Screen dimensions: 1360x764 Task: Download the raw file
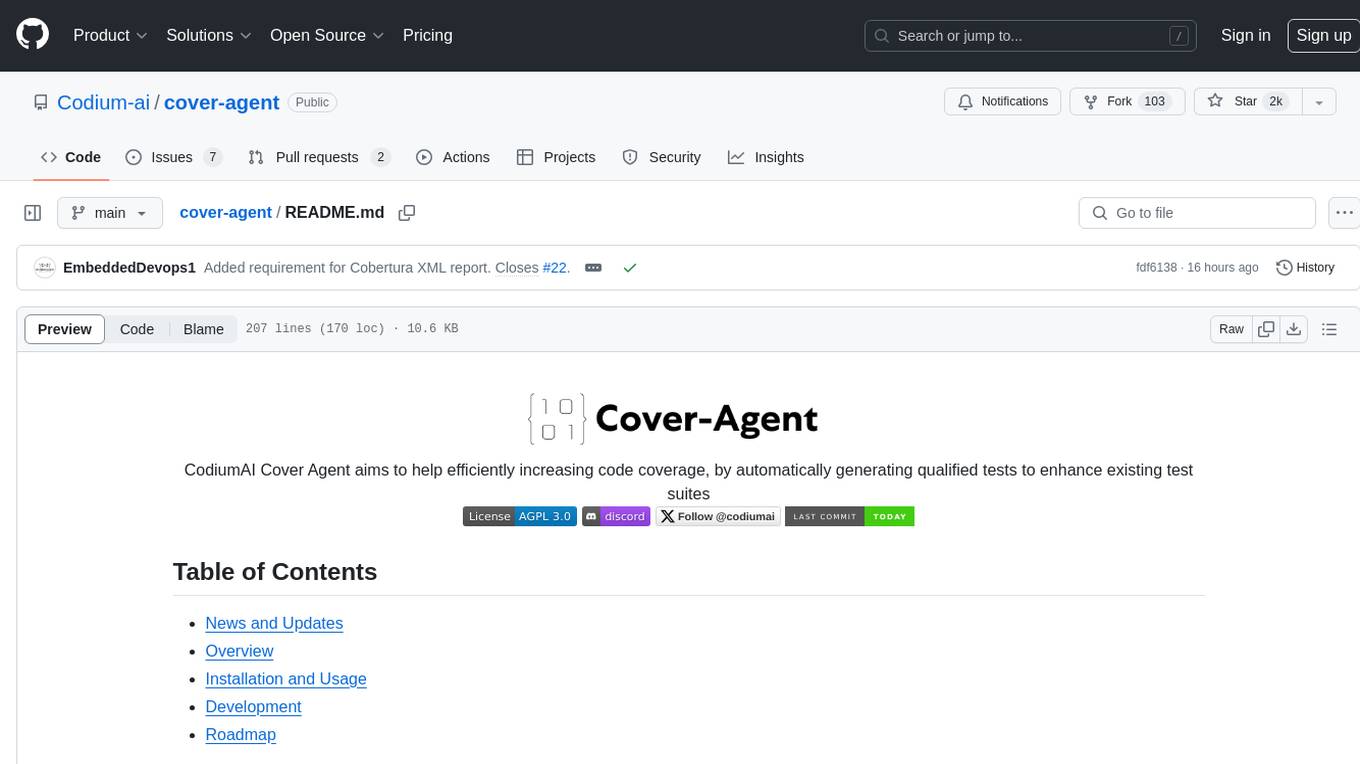[1294, 329]
